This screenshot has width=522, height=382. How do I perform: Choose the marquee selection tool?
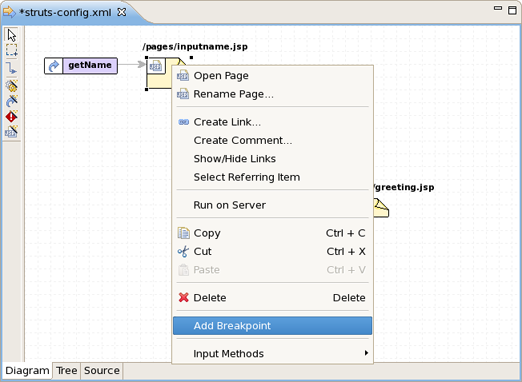coord(12,50)
